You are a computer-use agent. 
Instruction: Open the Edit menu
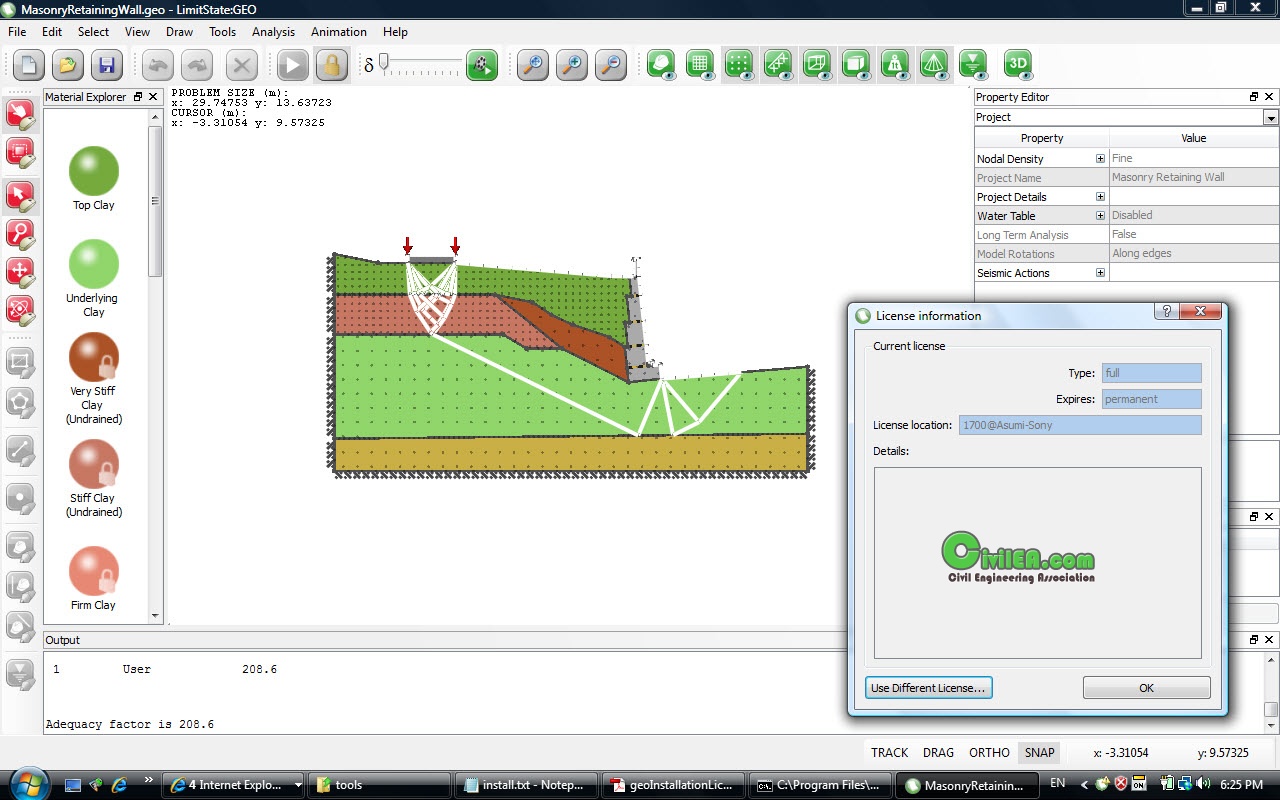pyautogui.click(x=52, y=32)
